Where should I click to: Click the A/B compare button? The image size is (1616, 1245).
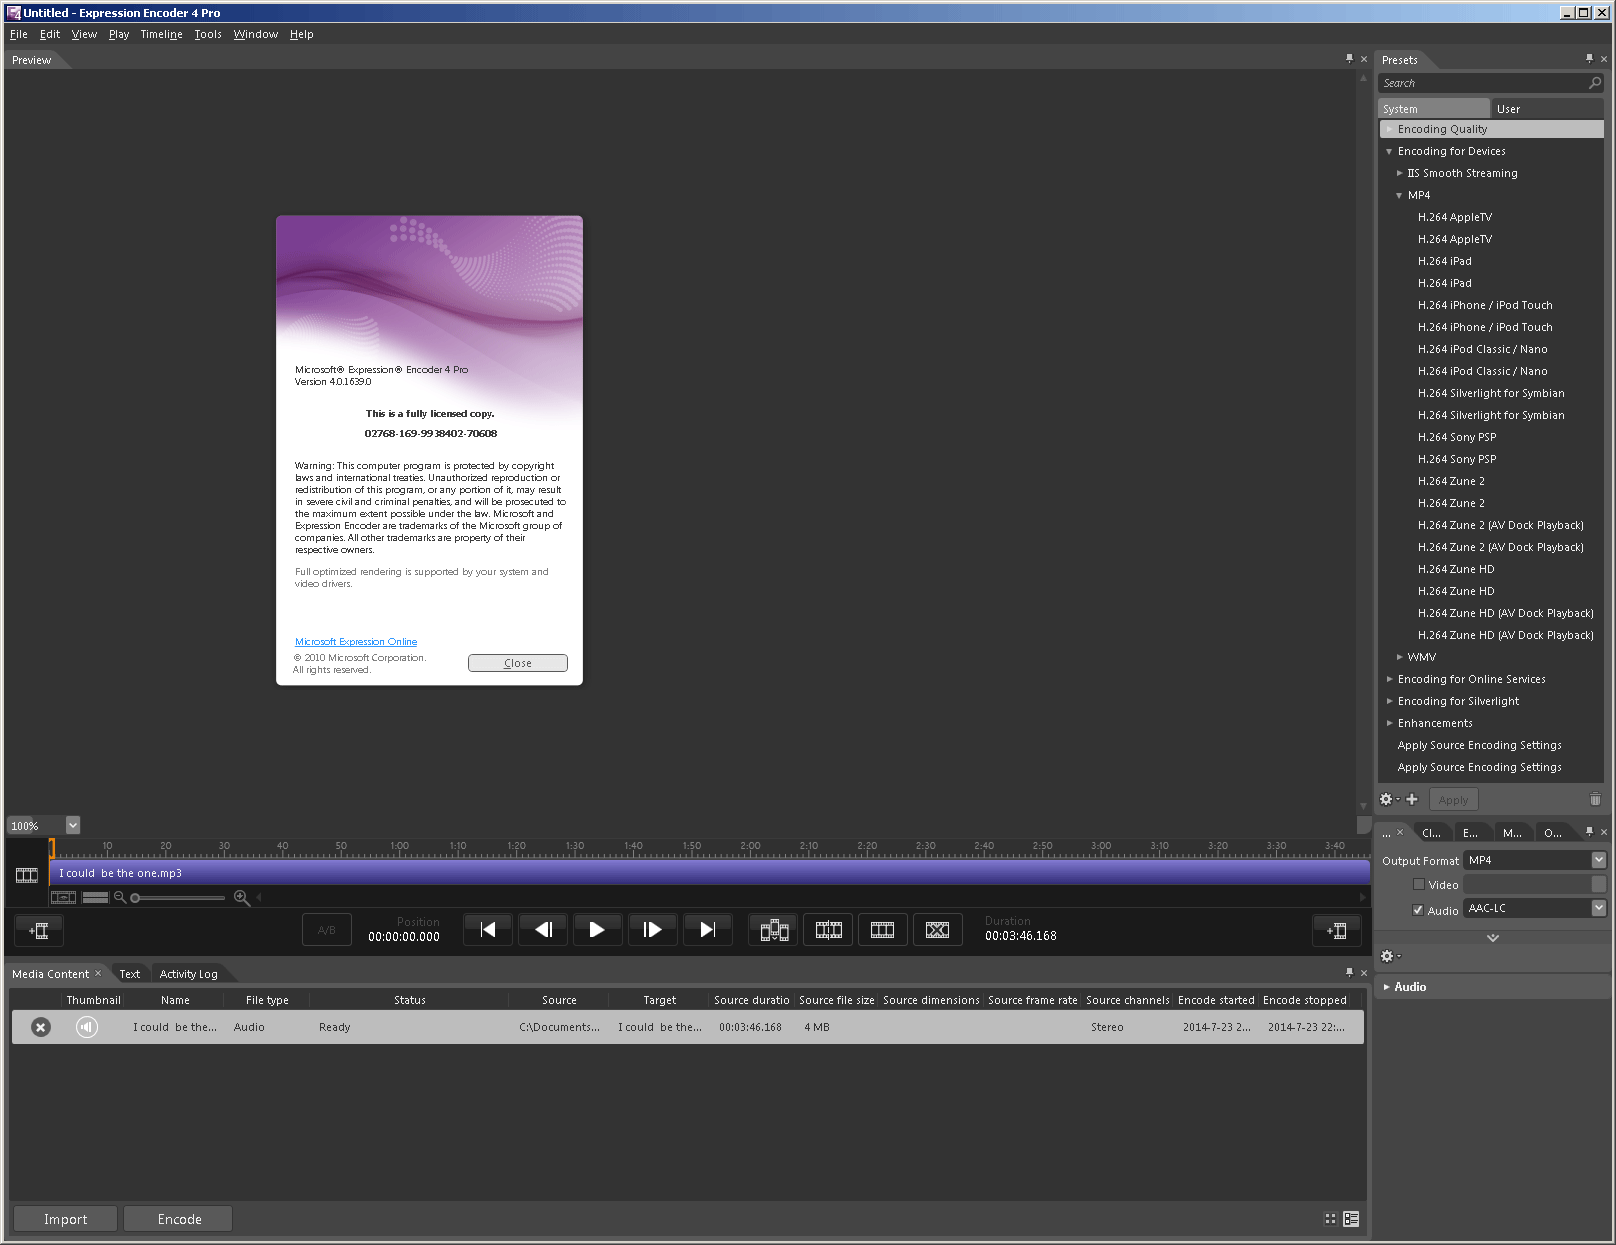click(326, 930)
